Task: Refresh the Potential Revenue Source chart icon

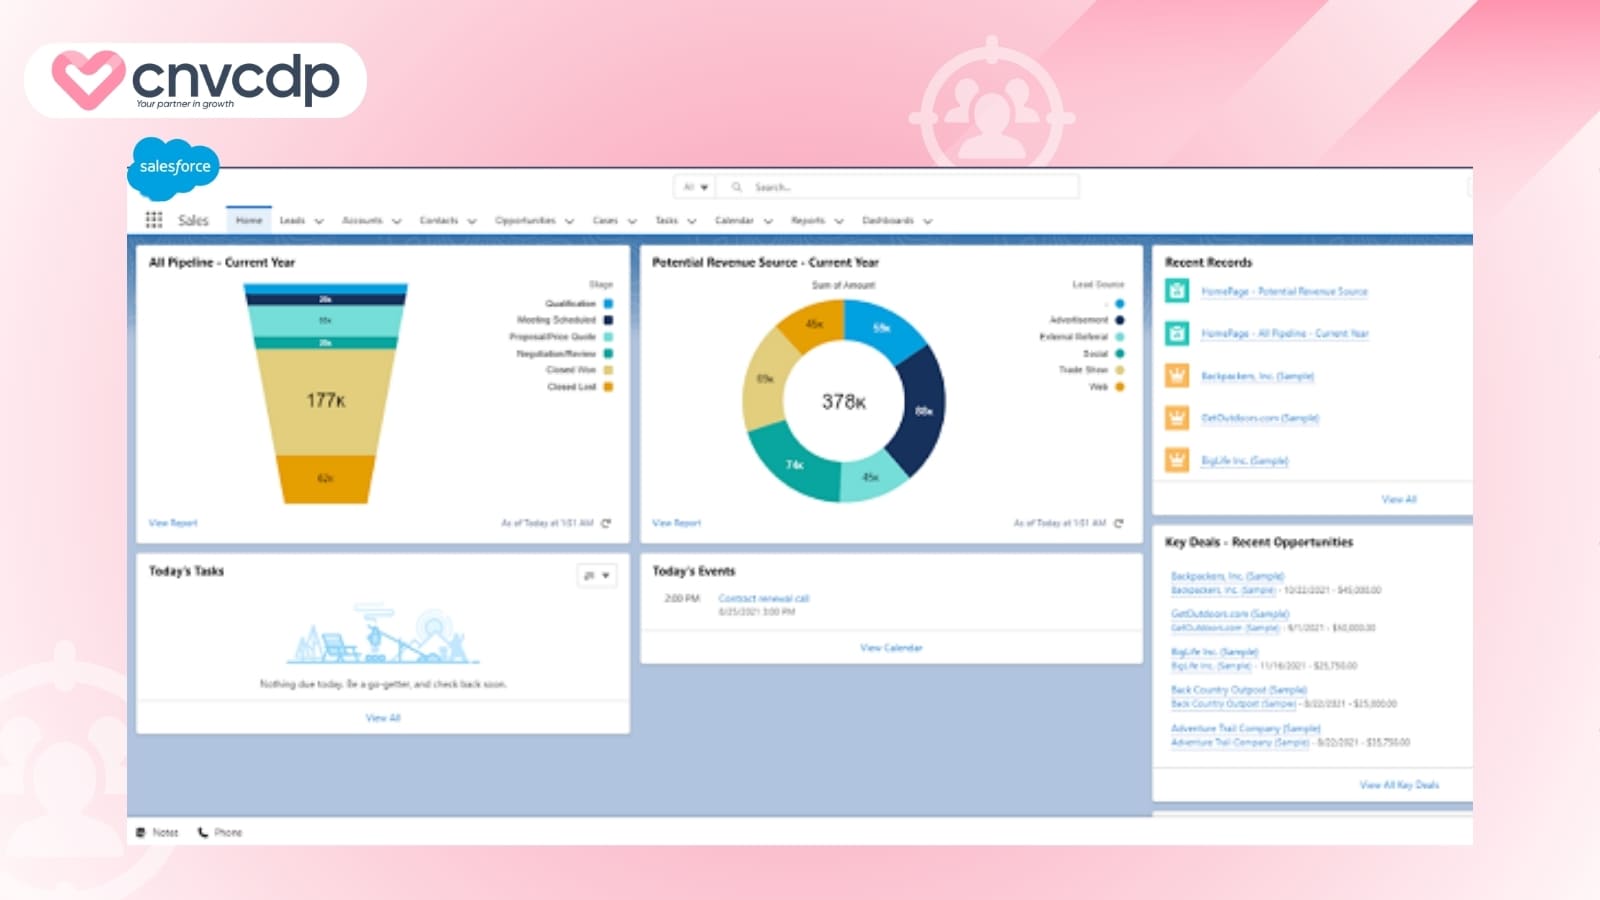Action: (x=1118, y=522)
